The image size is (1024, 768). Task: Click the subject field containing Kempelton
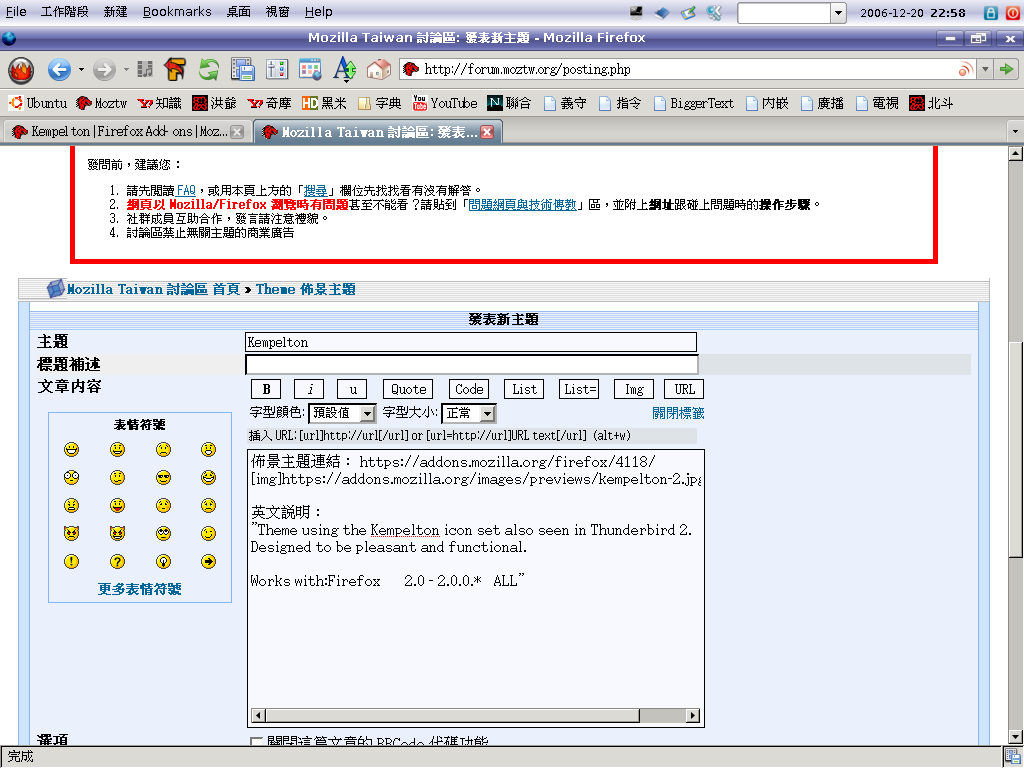pos(471,342)
